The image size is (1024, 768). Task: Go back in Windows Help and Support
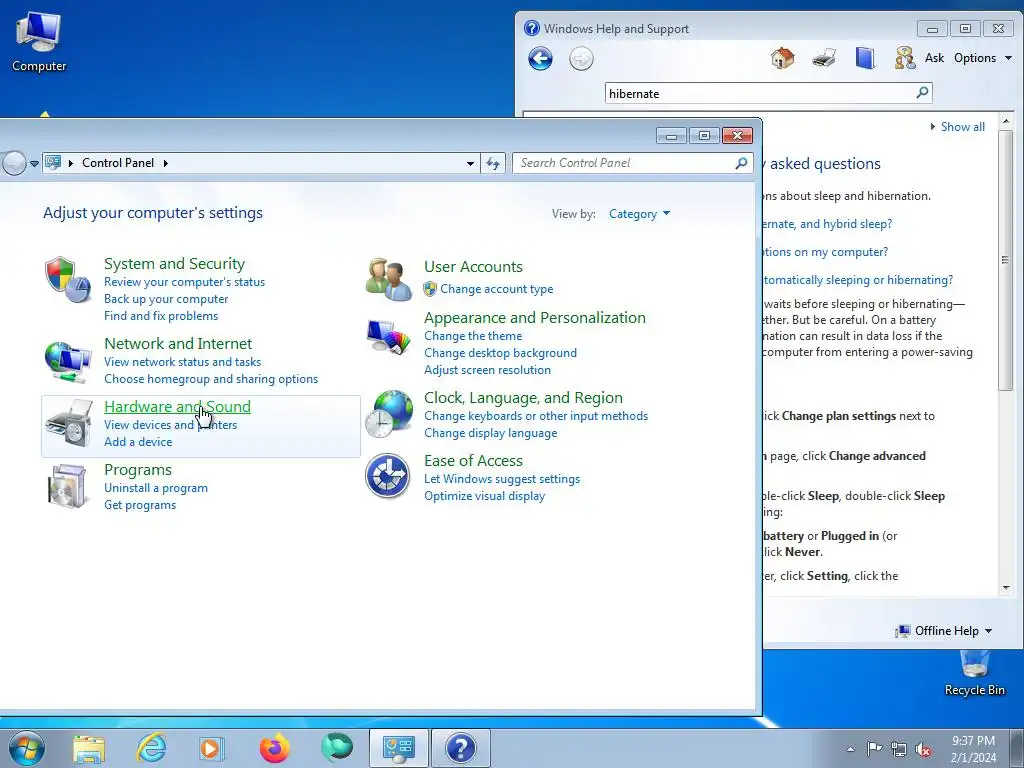click(540, 59)
